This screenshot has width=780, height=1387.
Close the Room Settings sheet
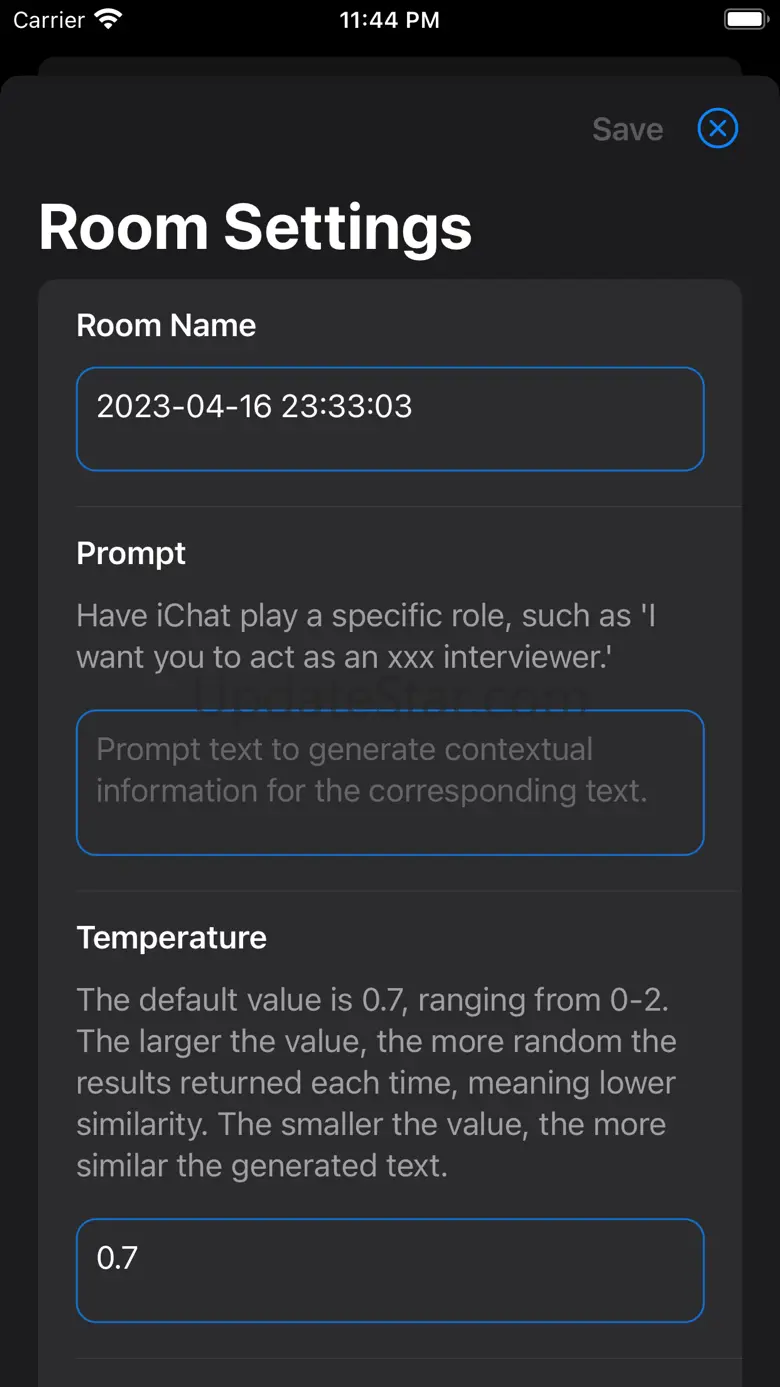coord(717,129)
